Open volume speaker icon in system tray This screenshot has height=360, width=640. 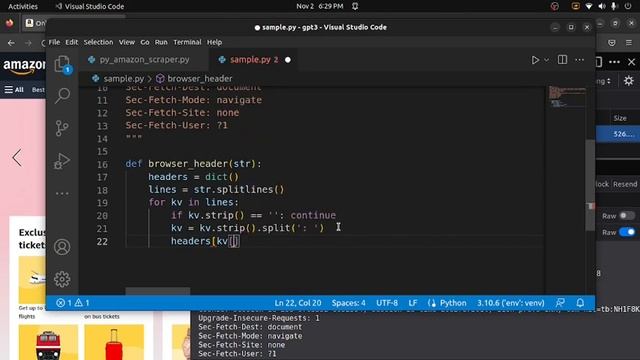(602, 6)
